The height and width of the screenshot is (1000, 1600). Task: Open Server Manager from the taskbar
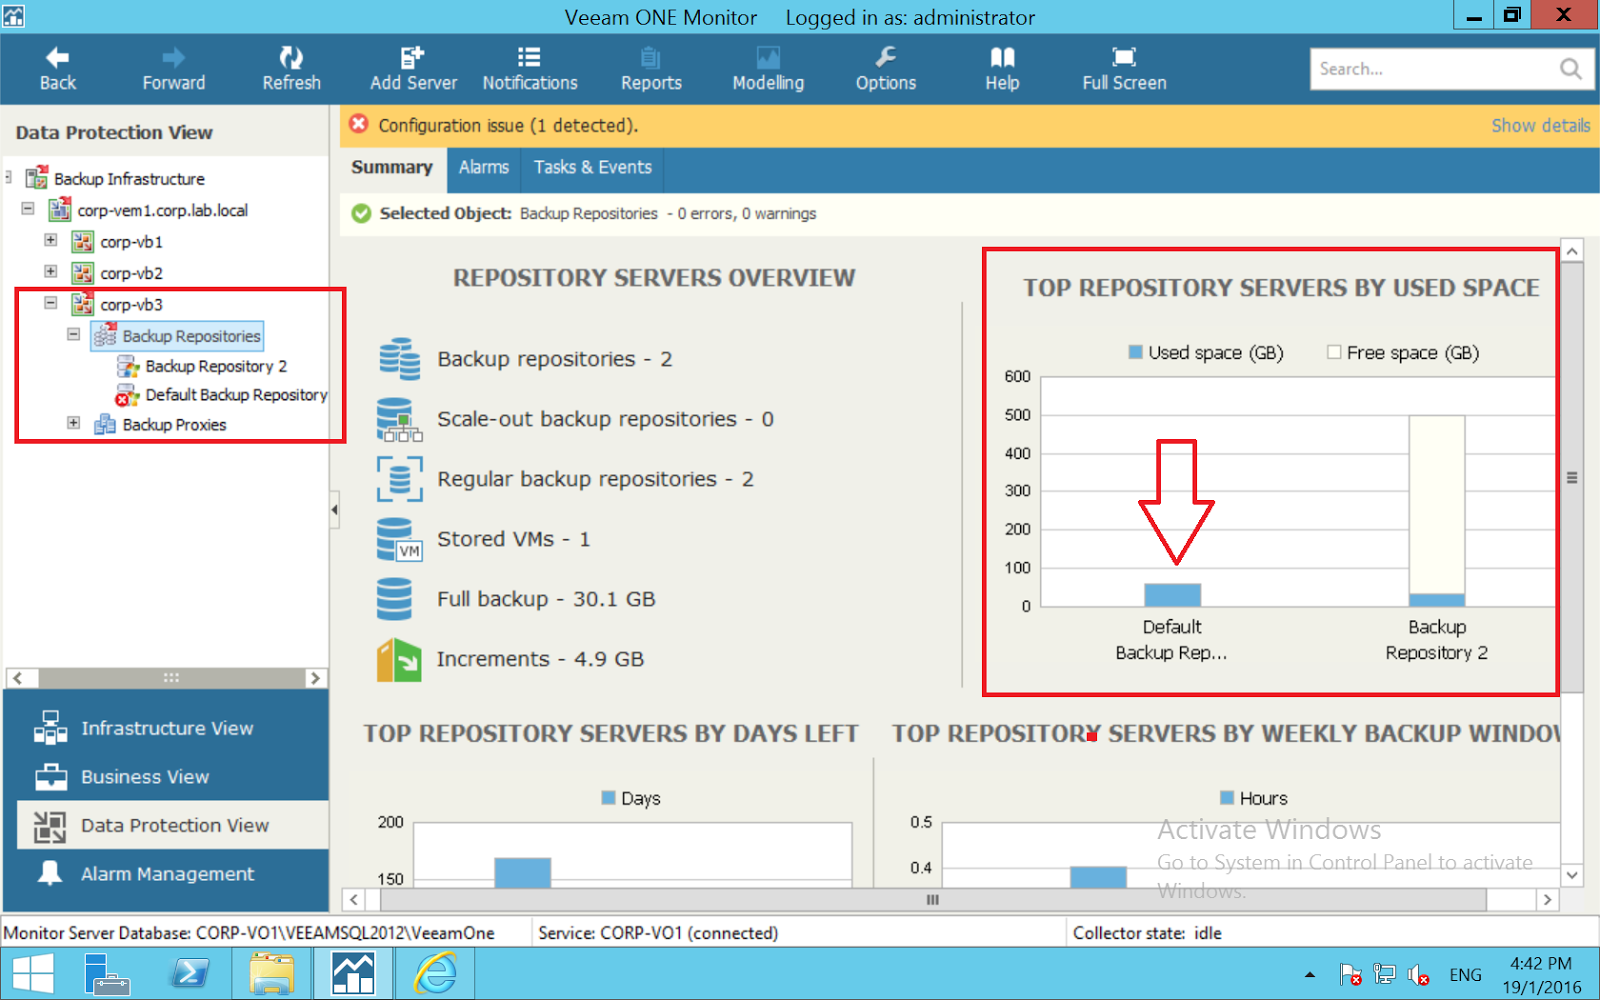[106, 973]
